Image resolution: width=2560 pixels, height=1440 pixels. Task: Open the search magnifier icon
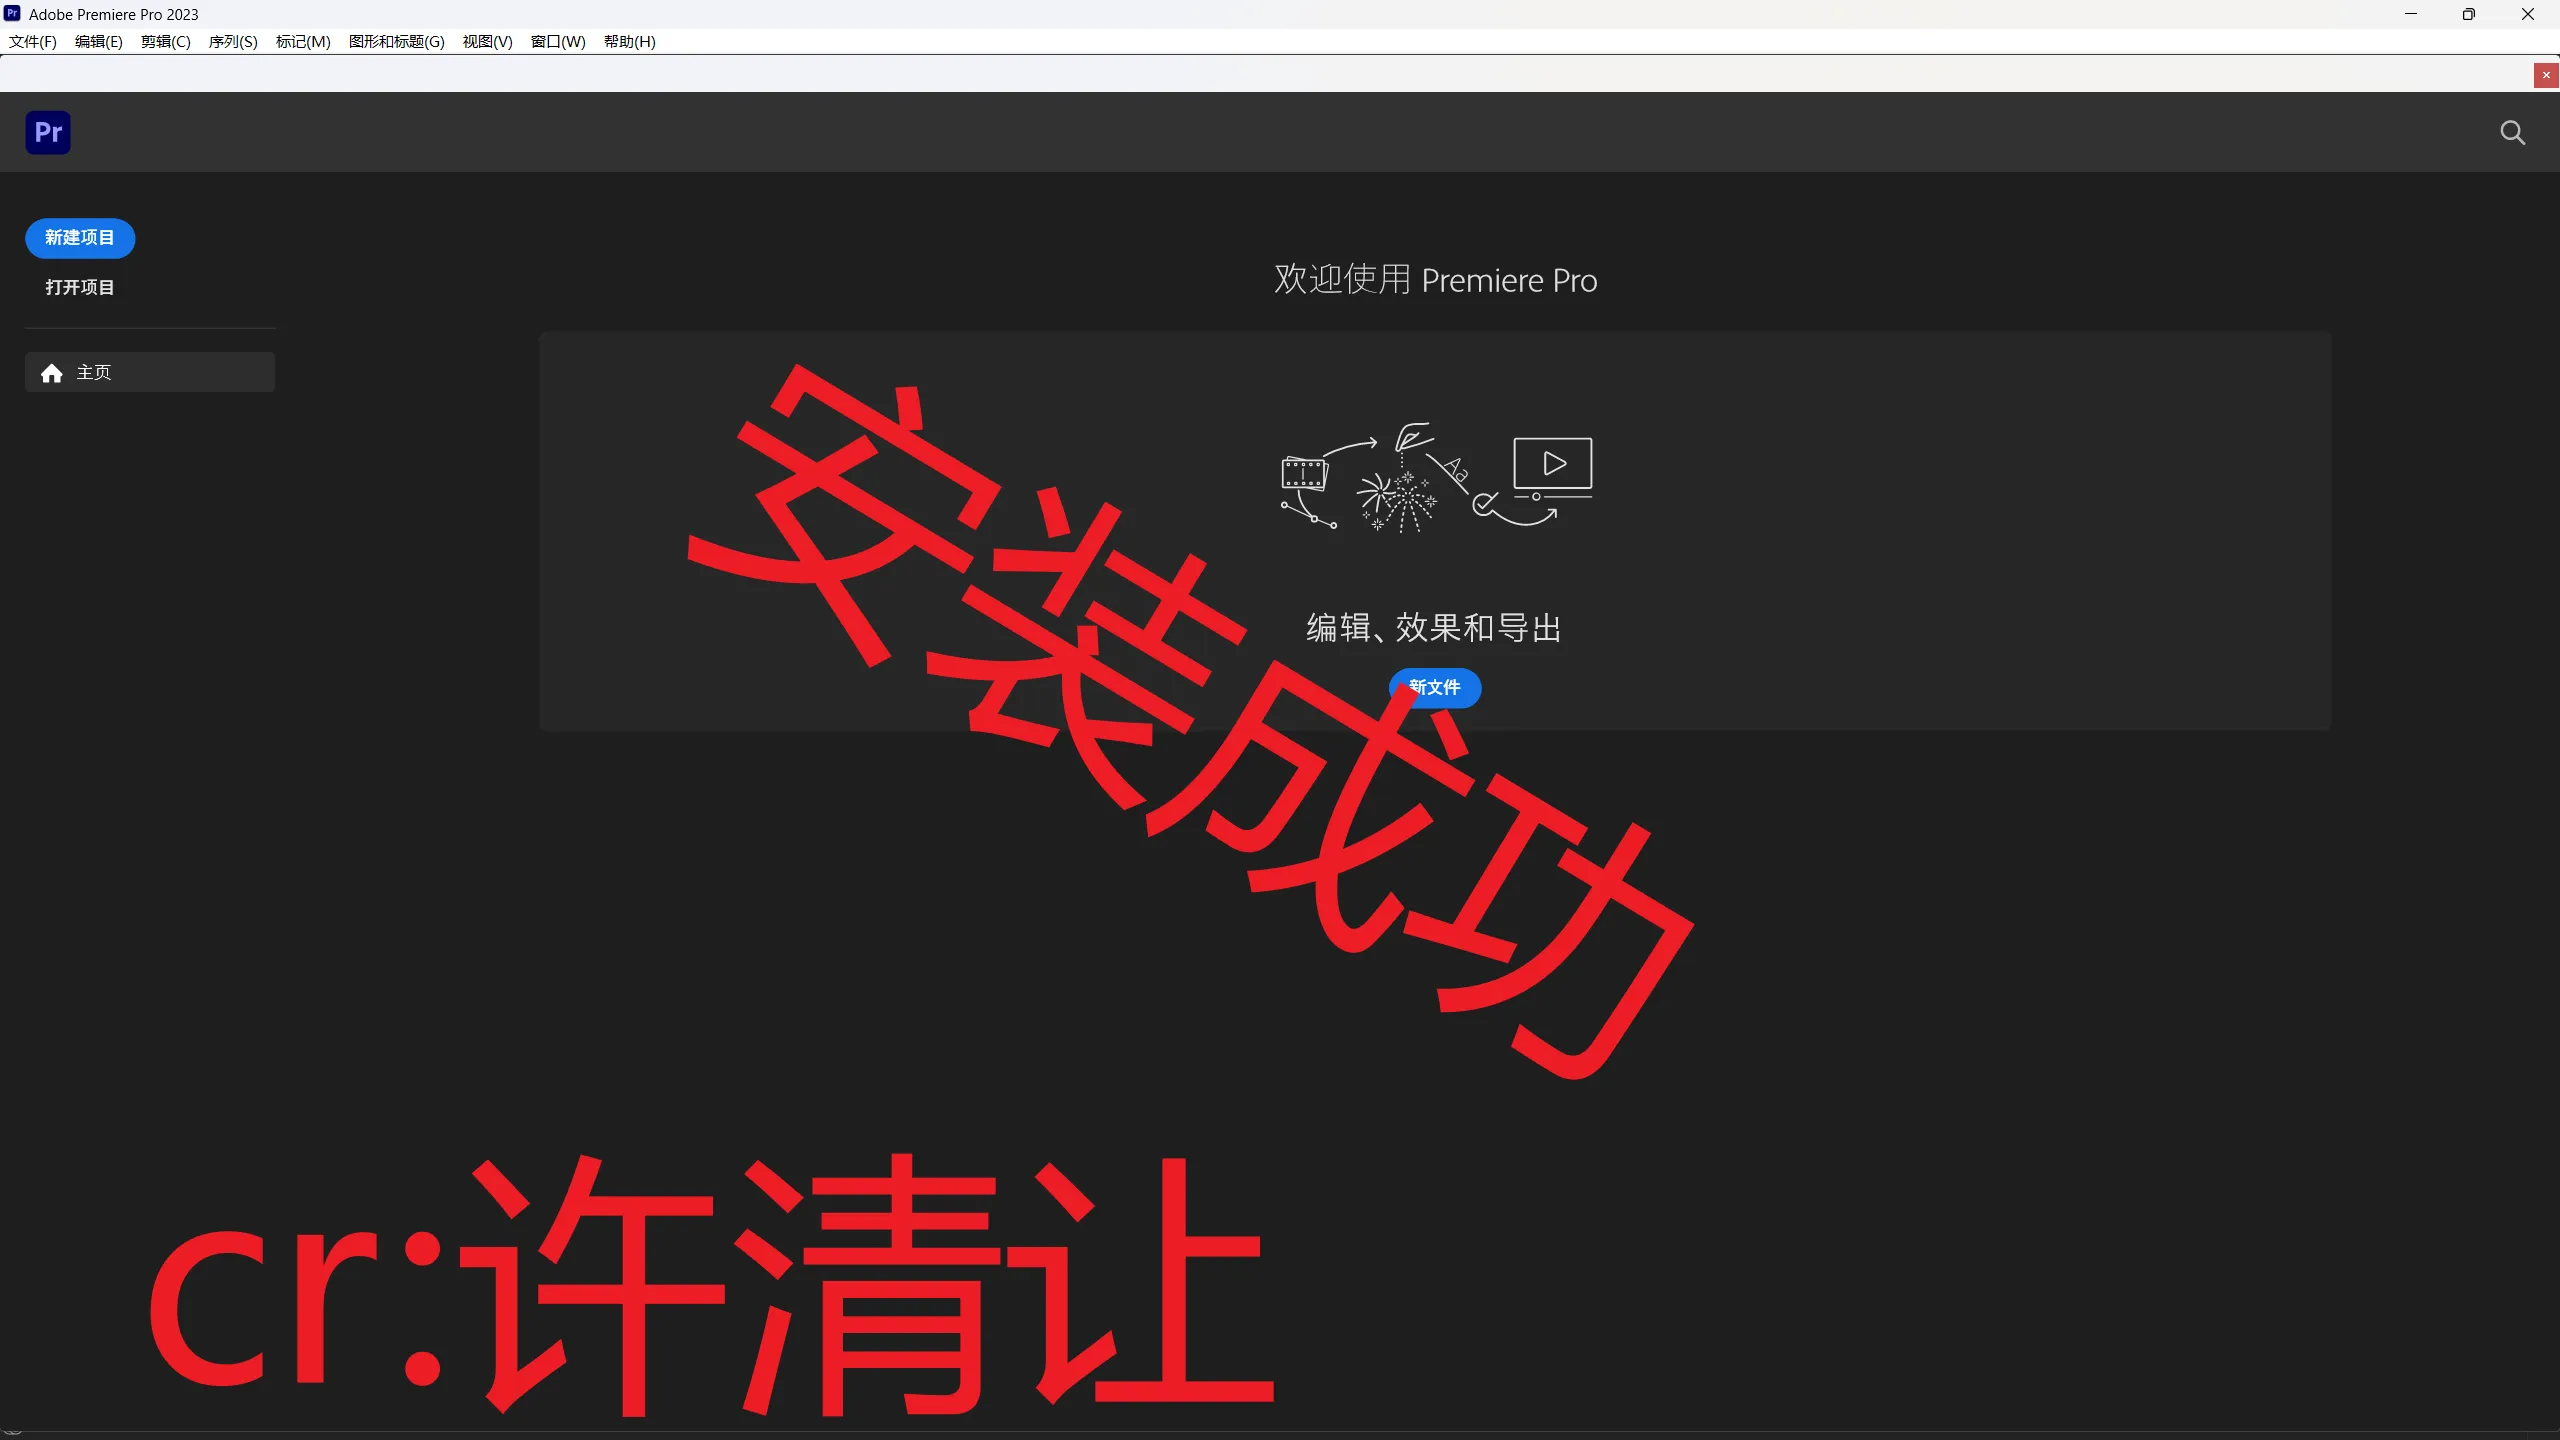pos(2512,133)
